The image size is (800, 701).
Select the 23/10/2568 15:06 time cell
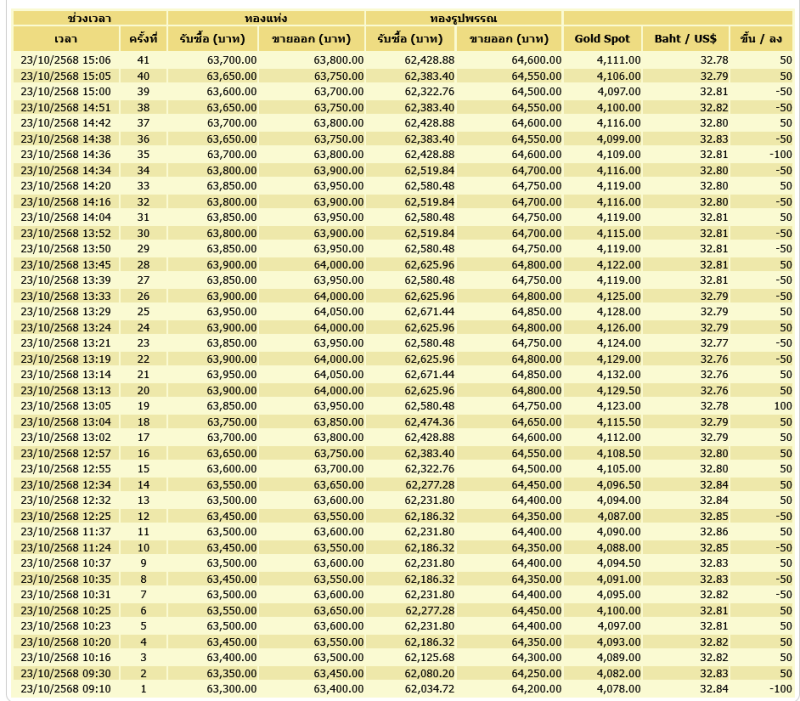66,60
